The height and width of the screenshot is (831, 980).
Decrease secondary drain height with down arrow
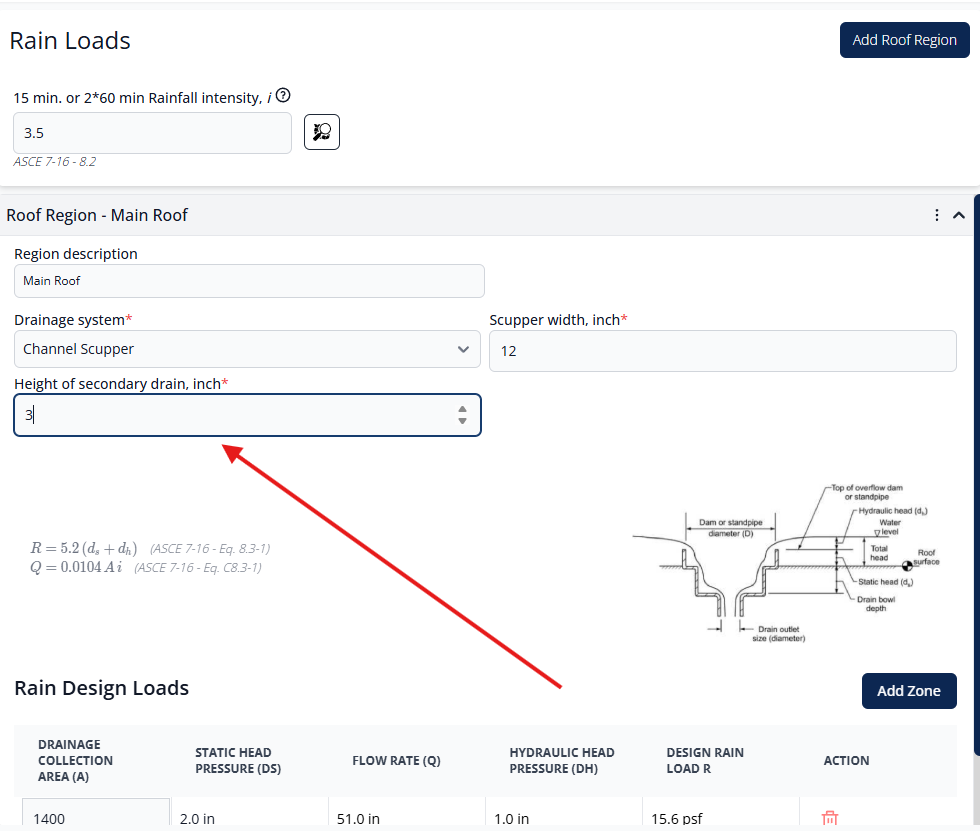[462, 421]
